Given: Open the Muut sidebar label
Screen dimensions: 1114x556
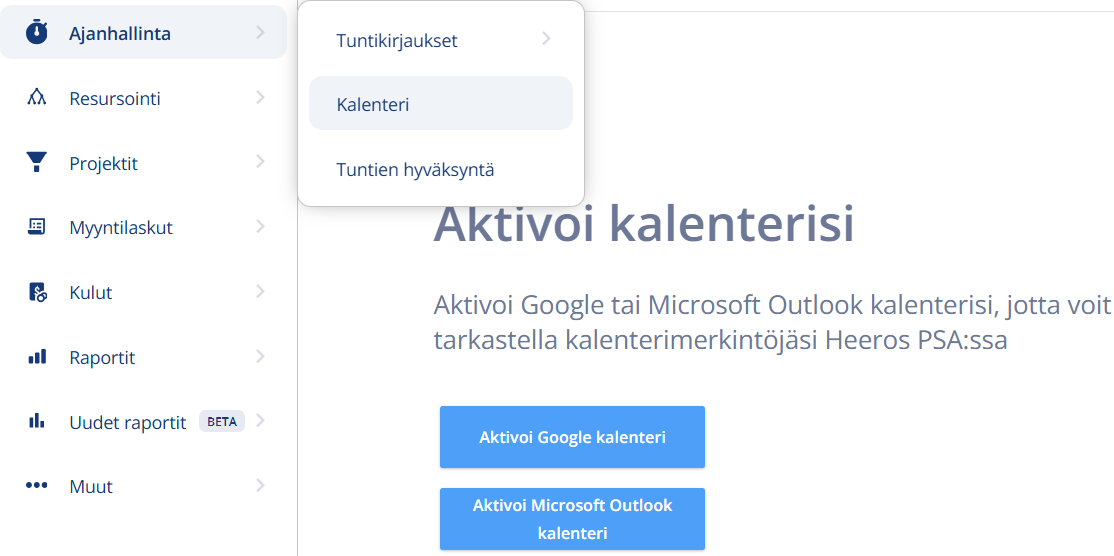Looking at the screenshot, I should pos(90,486).
